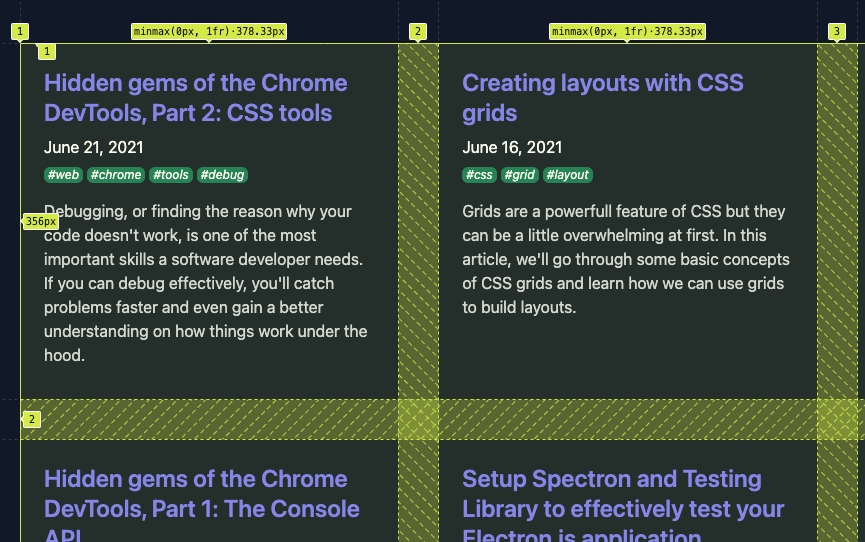Click the grid row line 2 label
This screenshot has height=542, width=865.
pos(32,419)
